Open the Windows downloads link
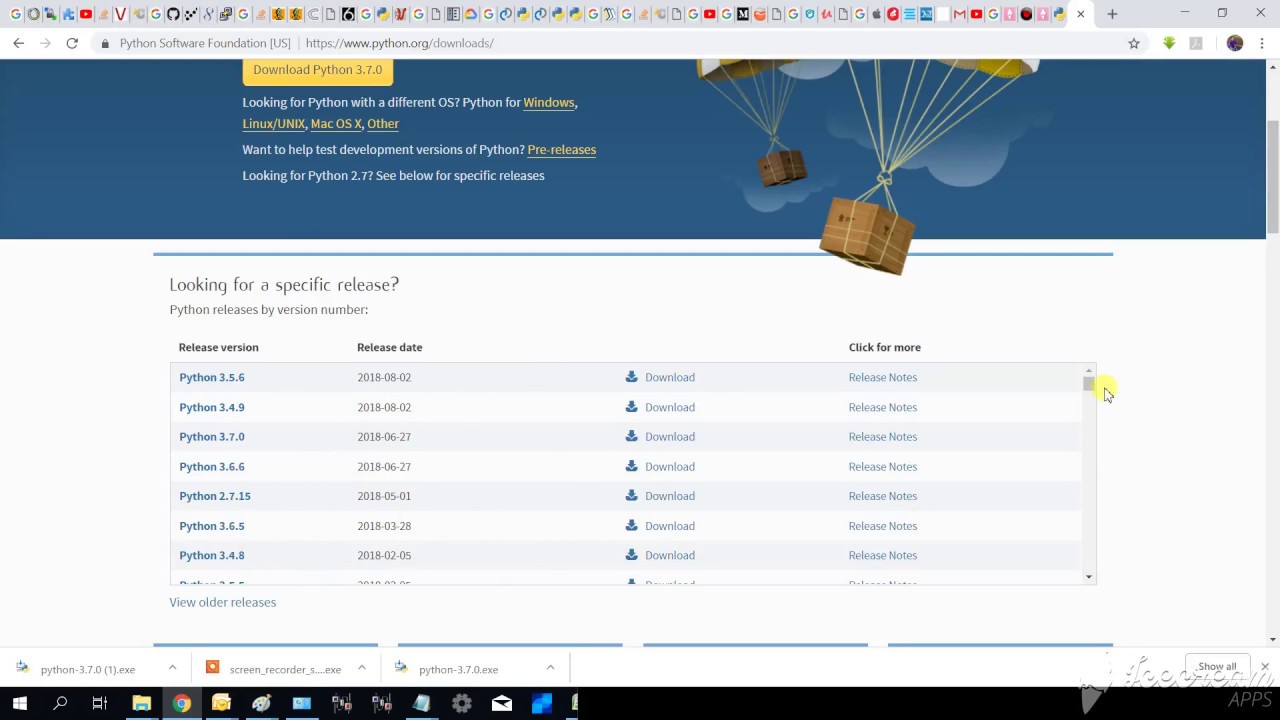The height and width of the screenshot is (720, 1280). [x=549, y=102]
